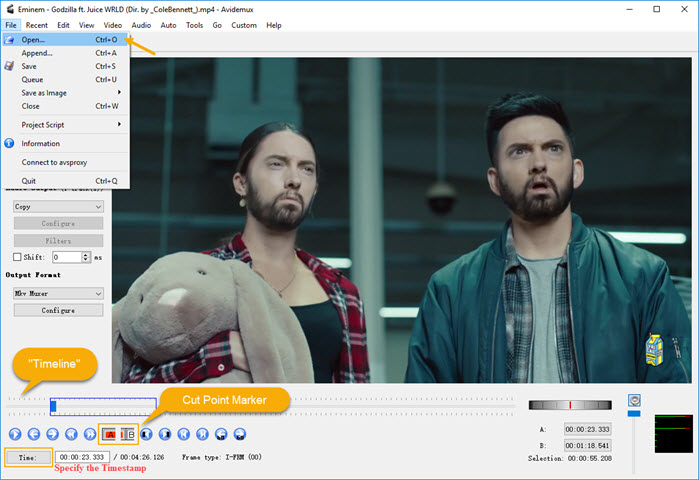Click the Play button in playback controls

point(14,434)
